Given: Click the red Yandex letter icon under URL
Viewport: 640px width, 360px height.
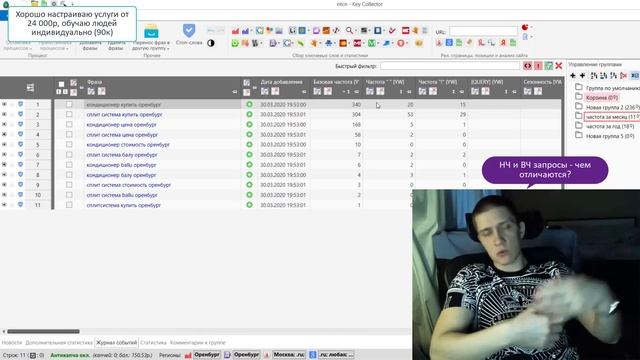Looking at the screenshot, I should [503, 42].
